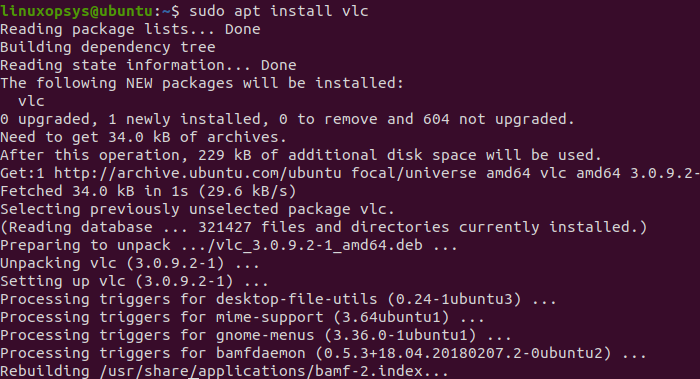Viewport: 700px width, 379px height.
Task: Click 'Selecting previously unselected package vlc' line
Action: coord(197,209)
